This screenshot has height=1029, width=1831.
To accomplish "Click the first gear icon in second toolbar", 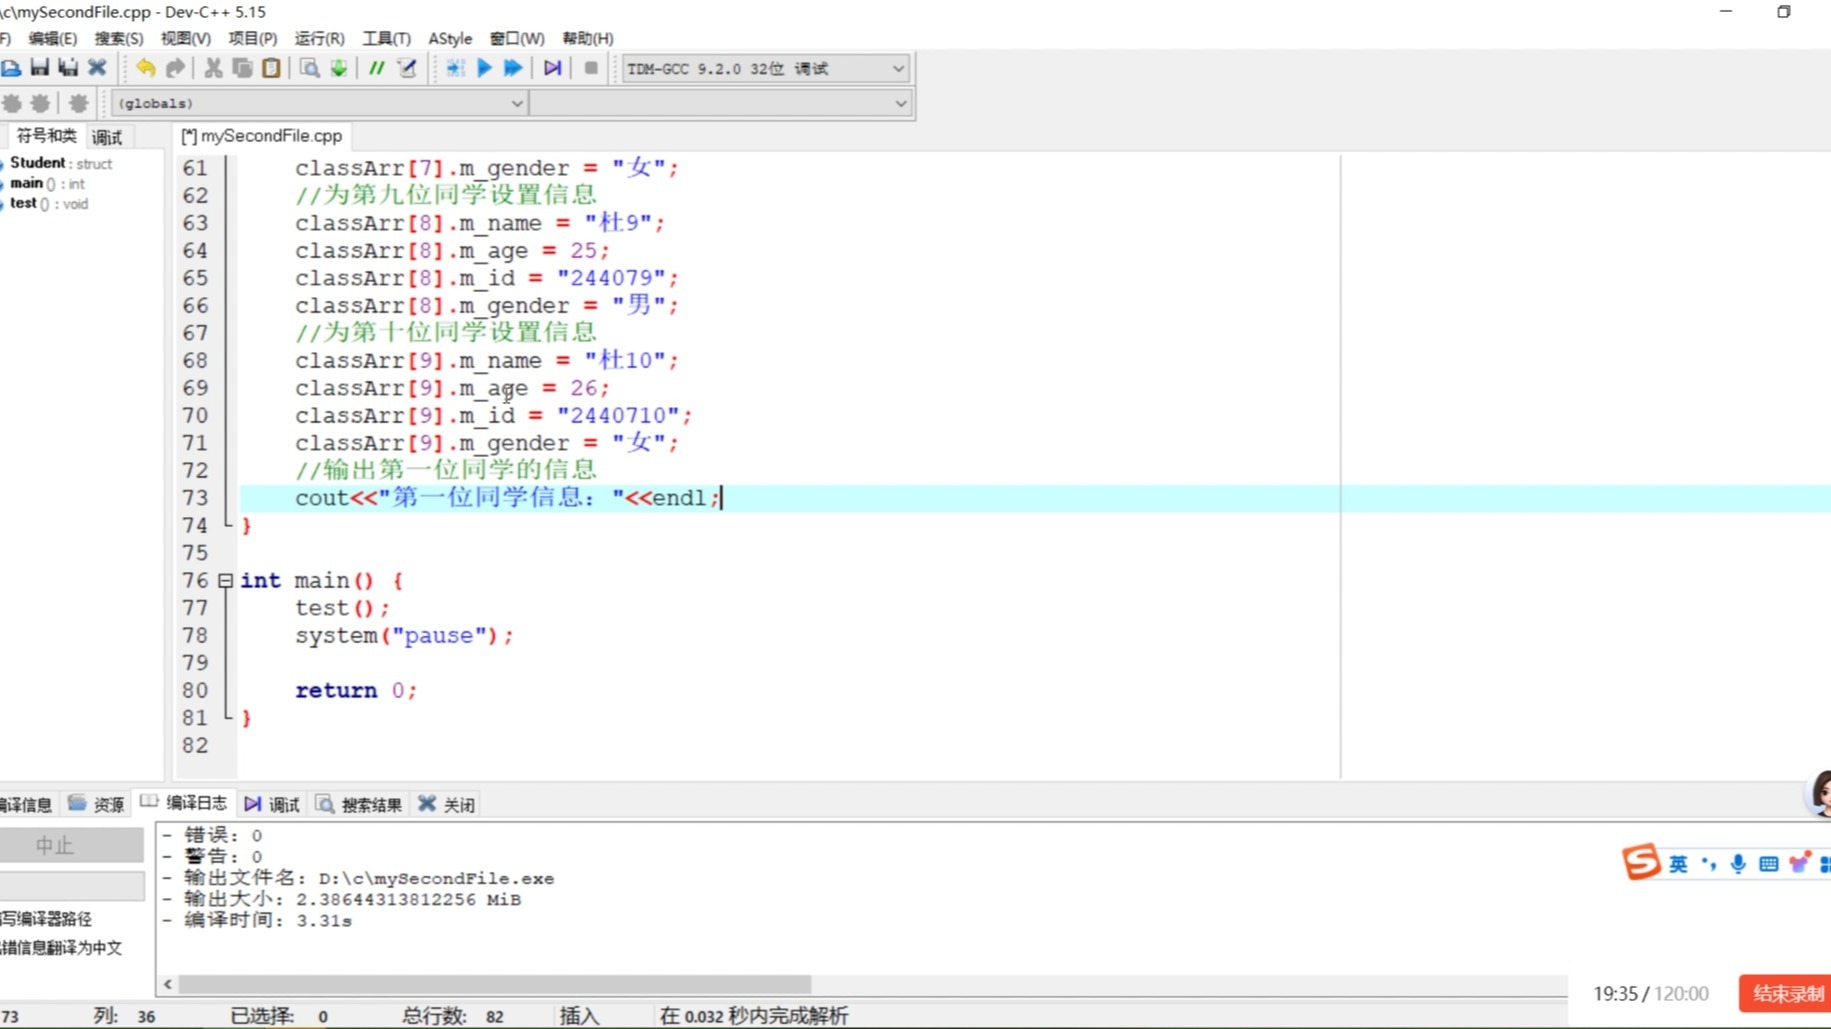I will [12, 103].
